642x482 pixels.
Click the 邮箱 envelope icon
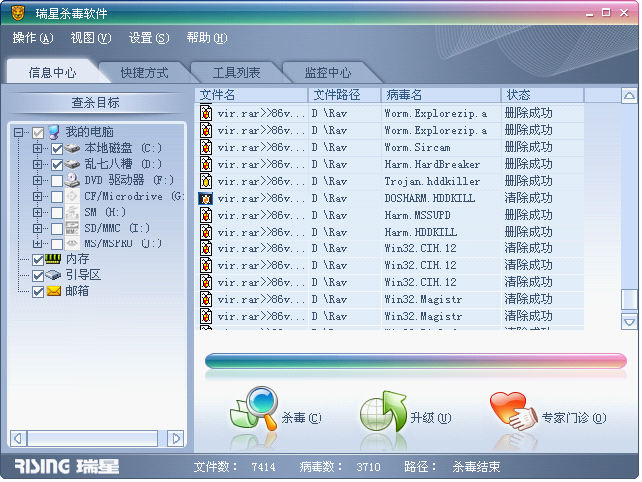pyautogui.click(x=54, y=291)
